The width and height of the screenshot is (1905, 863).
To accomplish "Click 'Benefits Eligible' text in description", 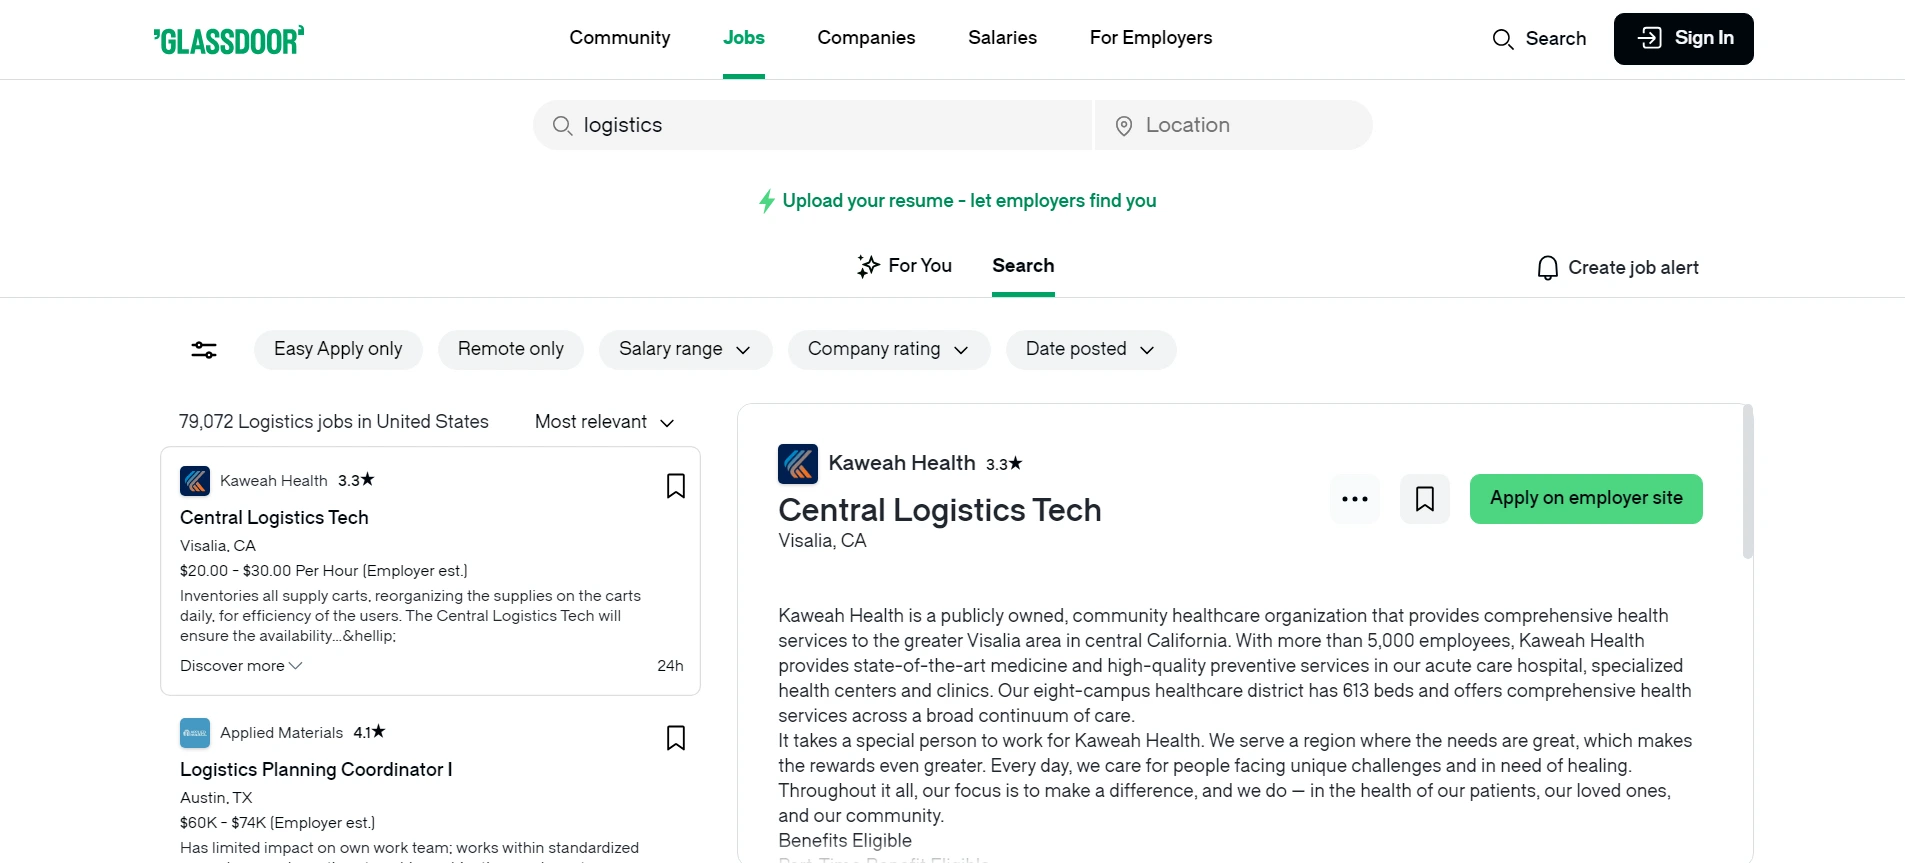I will (x=845, y=841).
